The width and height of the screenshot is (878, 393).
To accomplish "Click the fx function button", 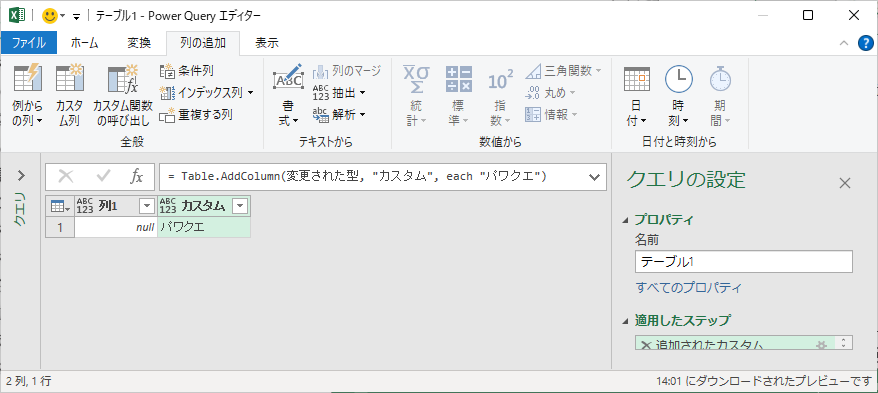I will coord(137,177).
